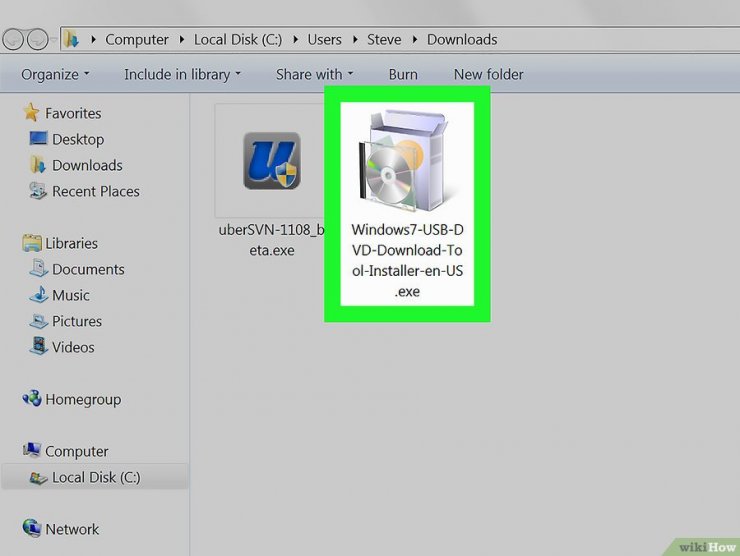Image resolution: width=740 pixels, height=556 pixels.
Task: Click the Documents library icon
Action: 38,268
